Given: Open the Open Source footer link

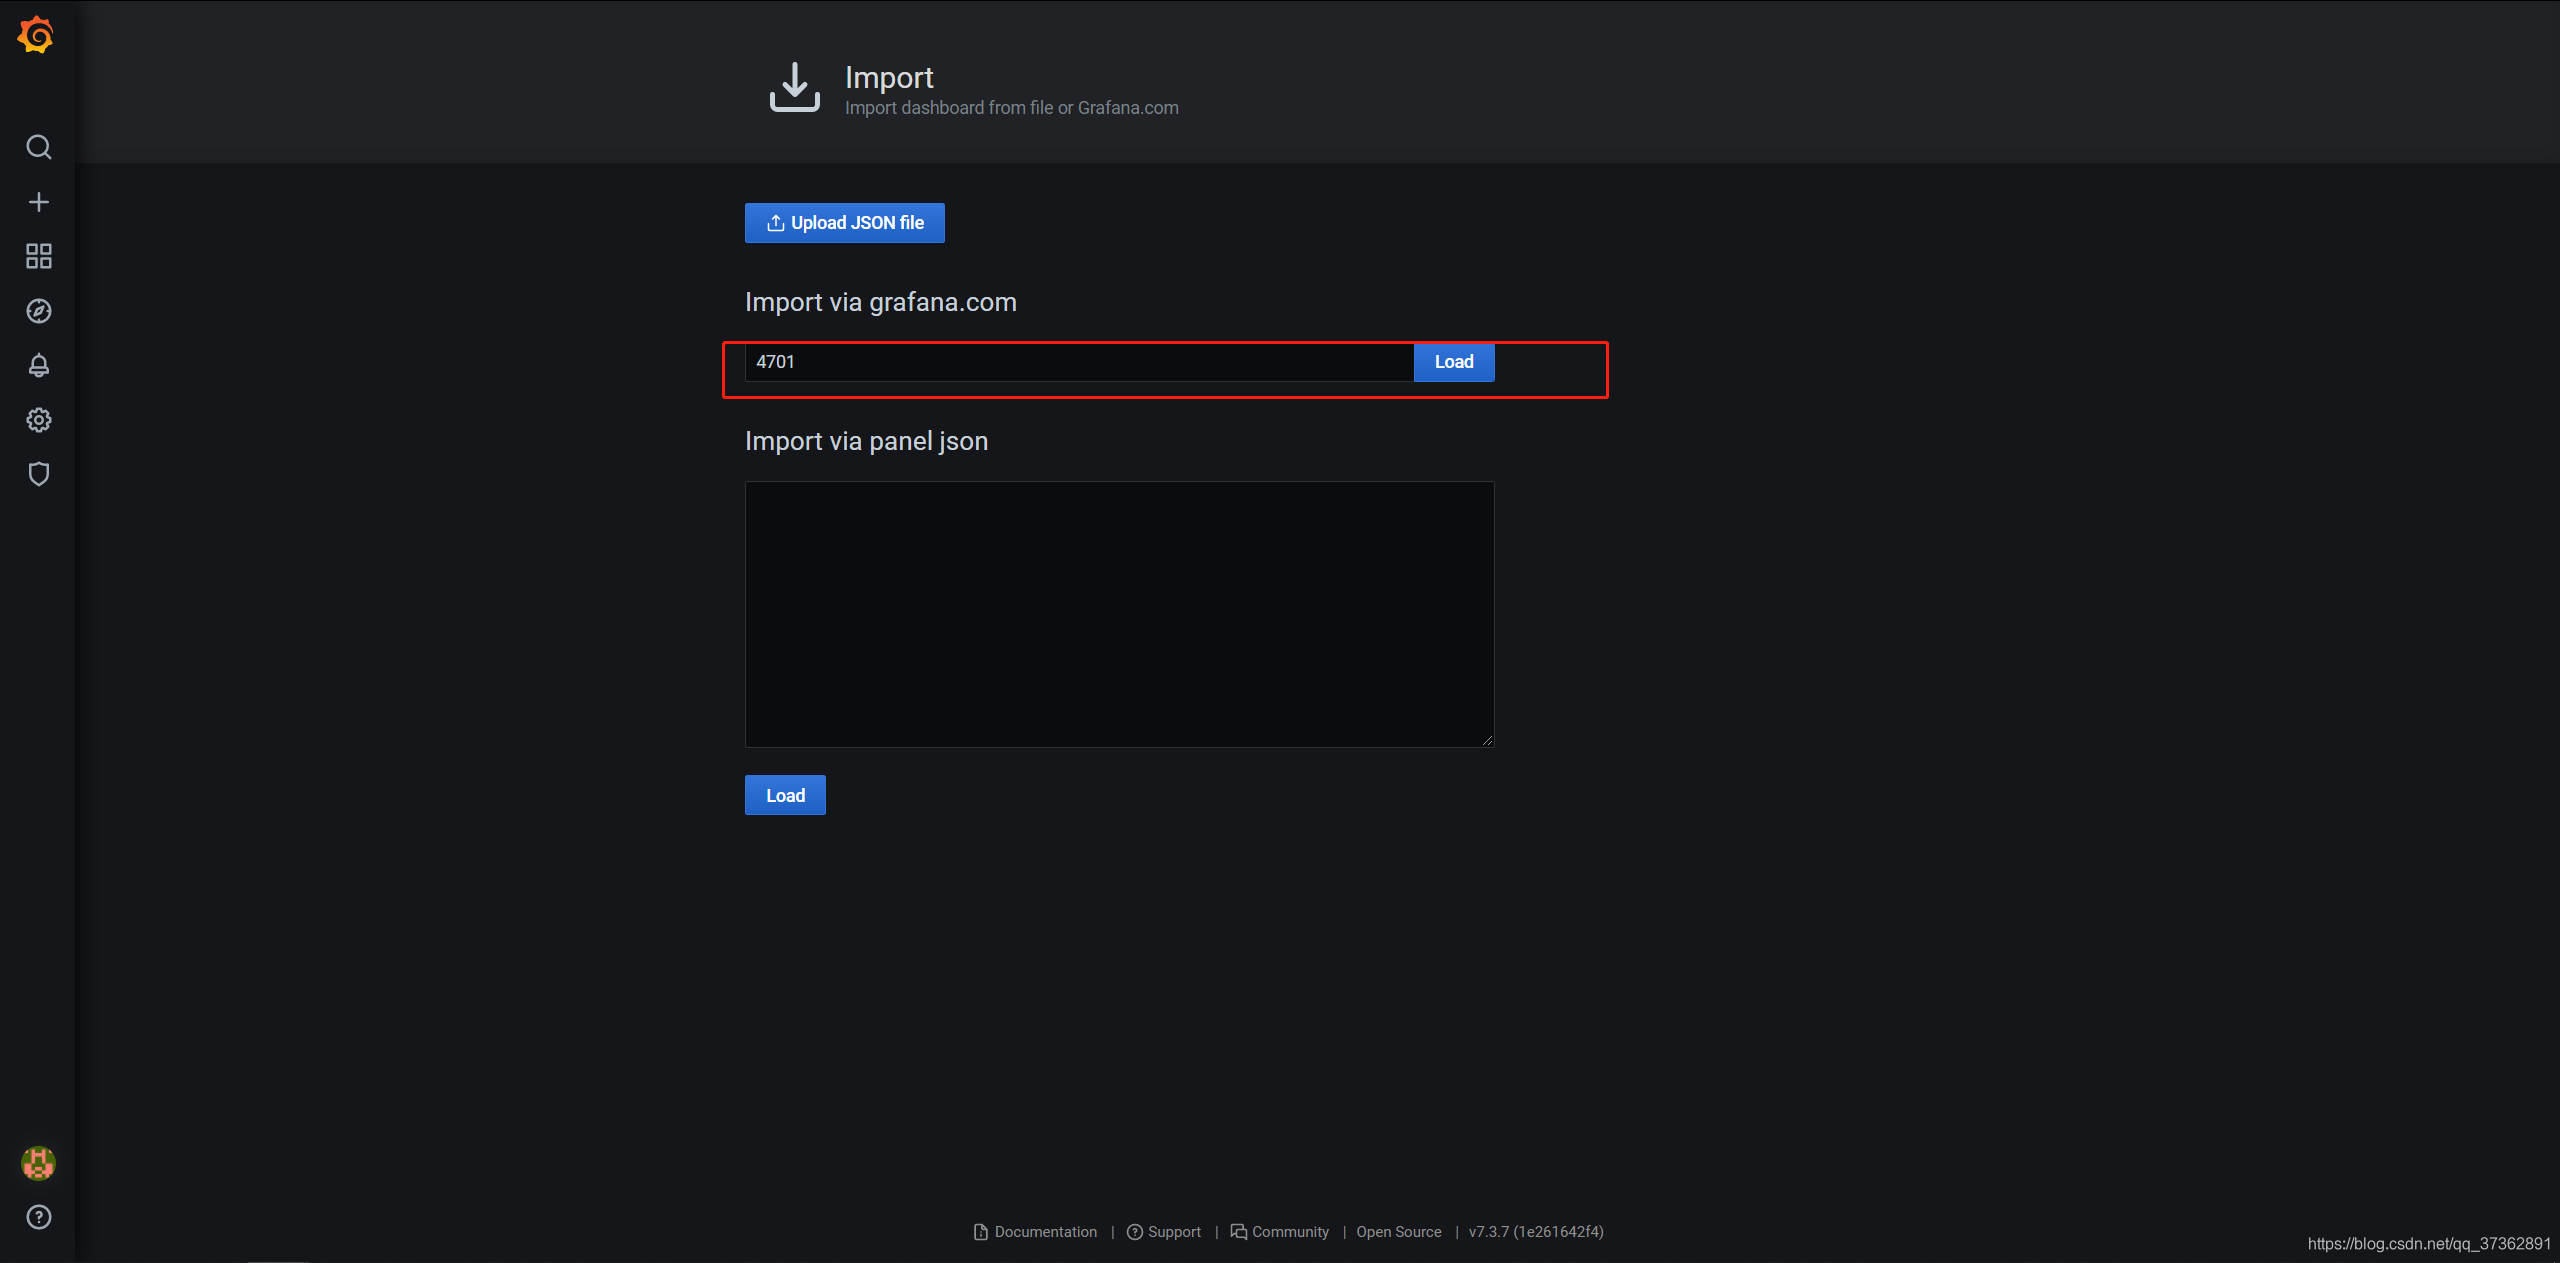Looking at the screenshot, I should [1398, 1232].
